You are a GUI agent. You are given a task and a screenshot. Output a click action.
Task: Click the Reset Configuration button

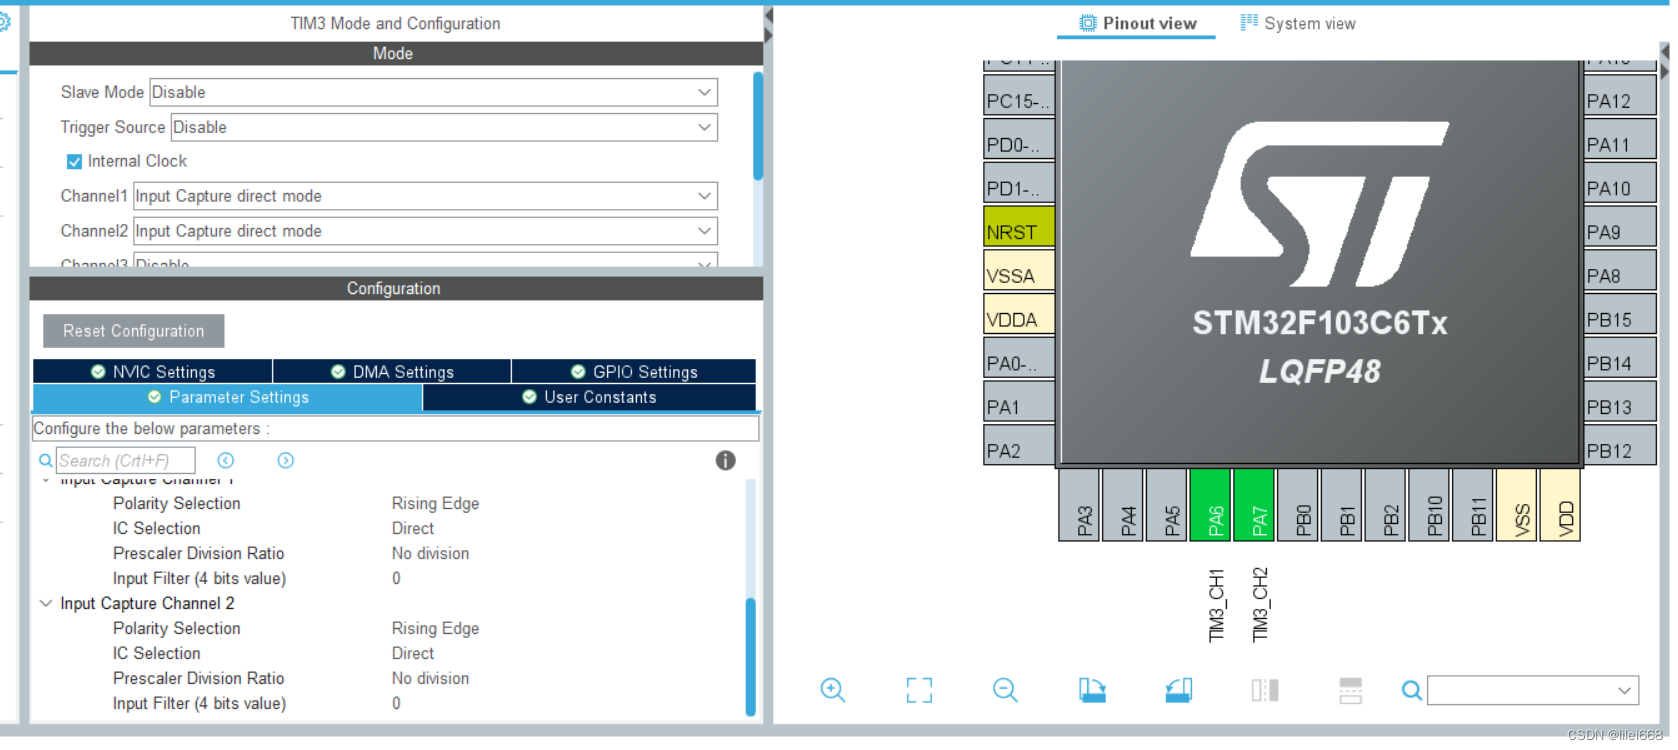pyautogui.click(x=134, y=331)
